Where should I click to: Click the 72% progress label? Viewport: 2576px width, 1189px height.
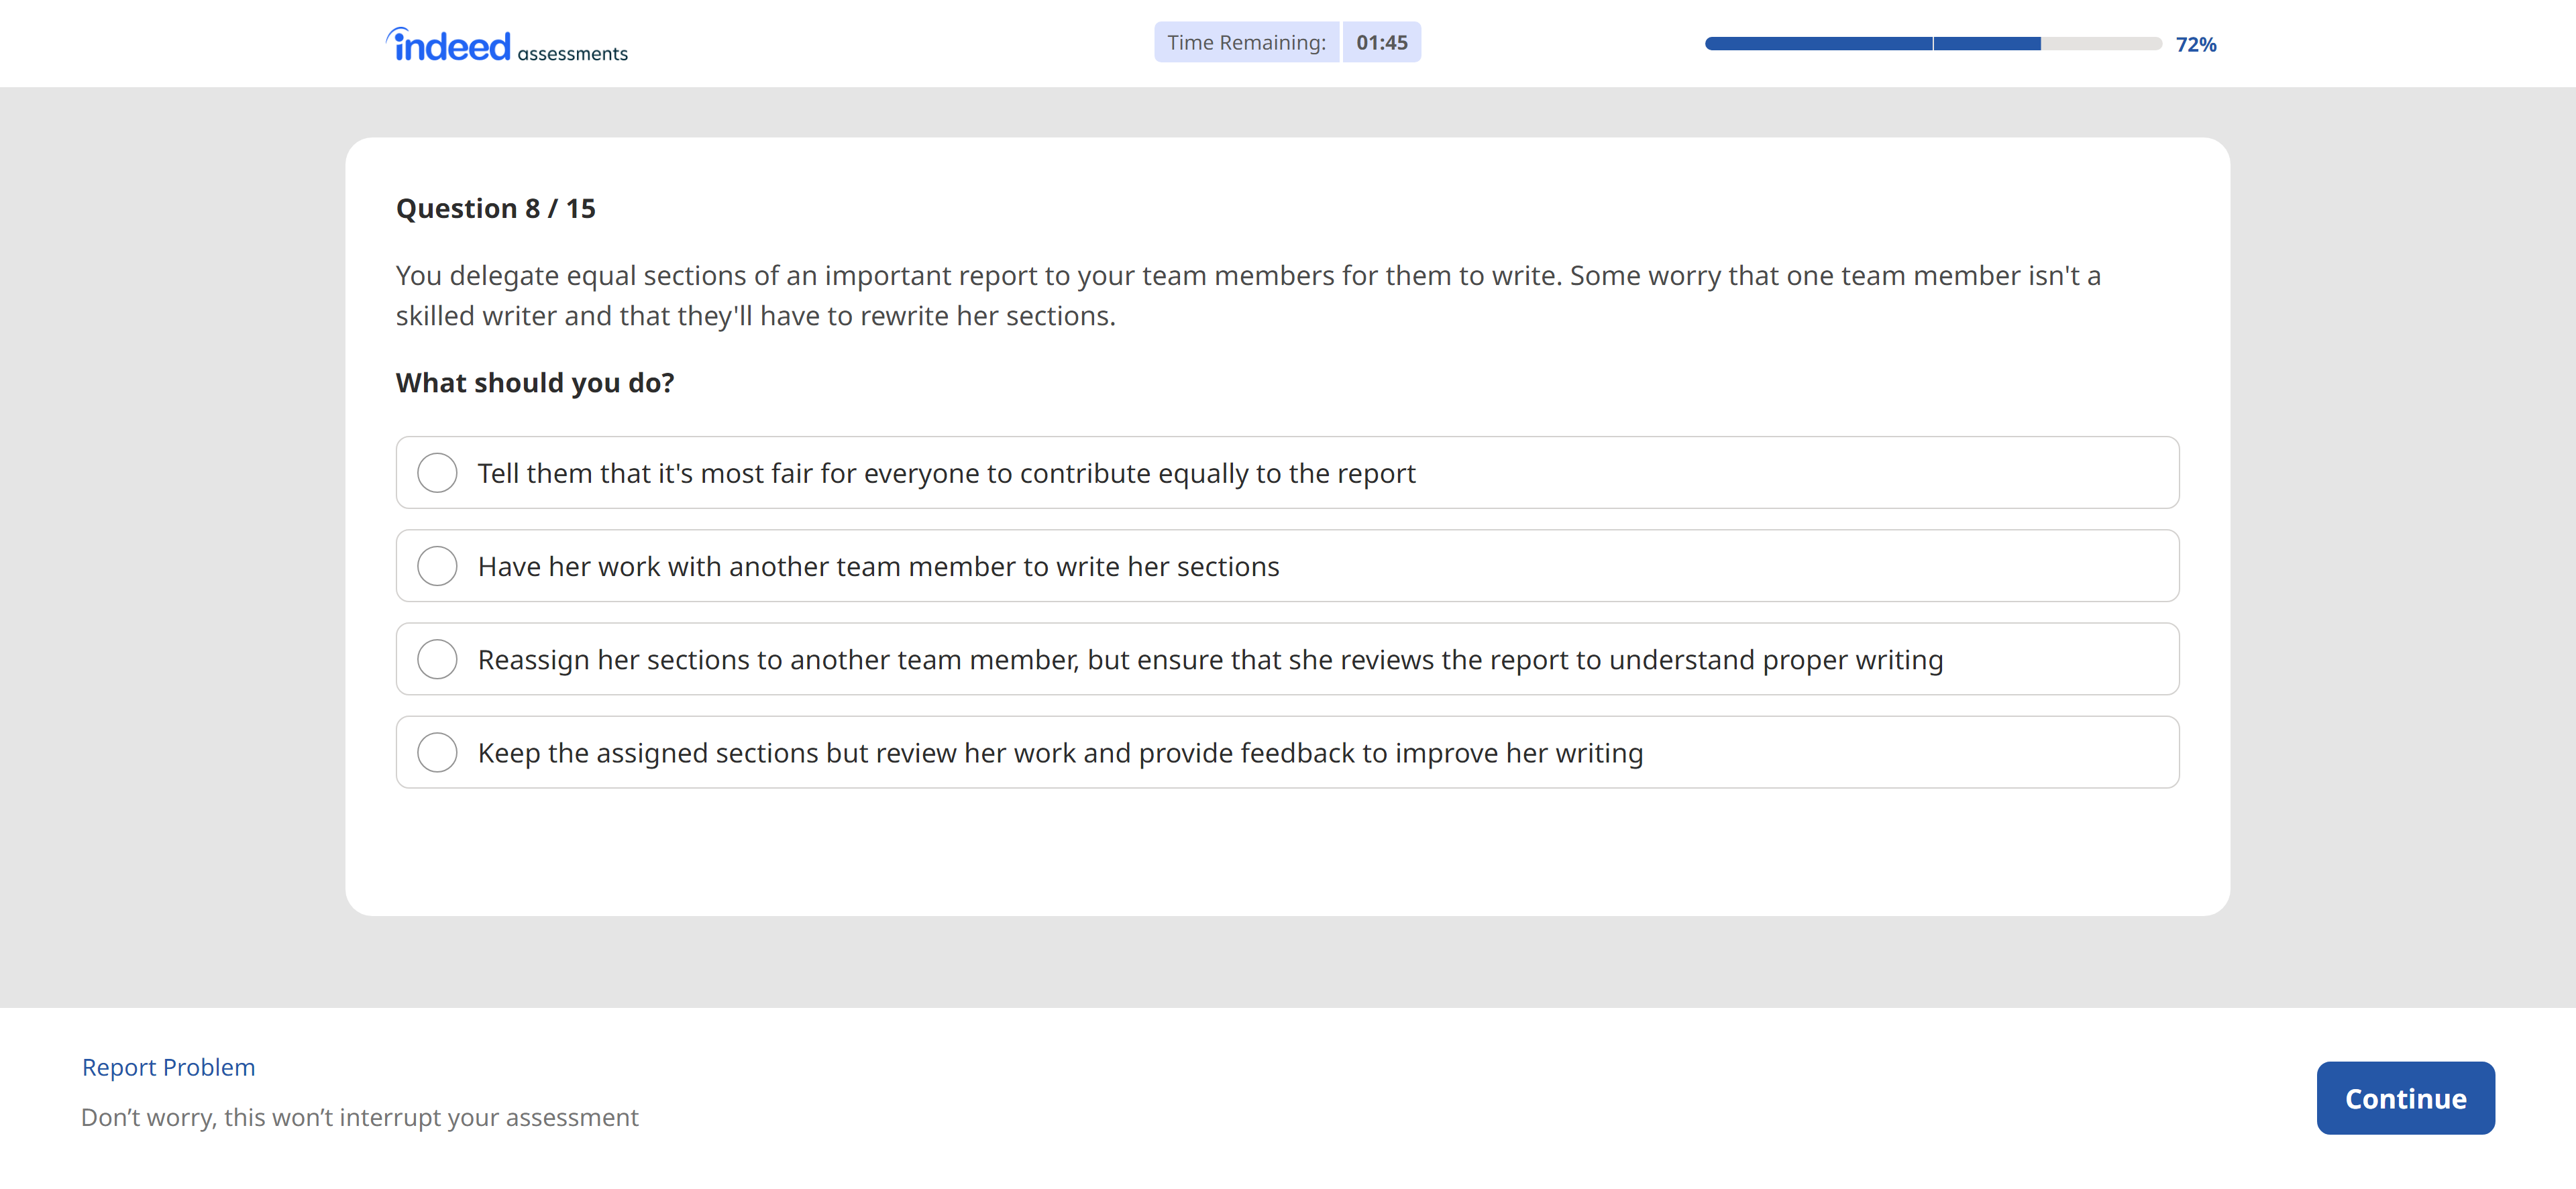click(x=2196, y=44)
